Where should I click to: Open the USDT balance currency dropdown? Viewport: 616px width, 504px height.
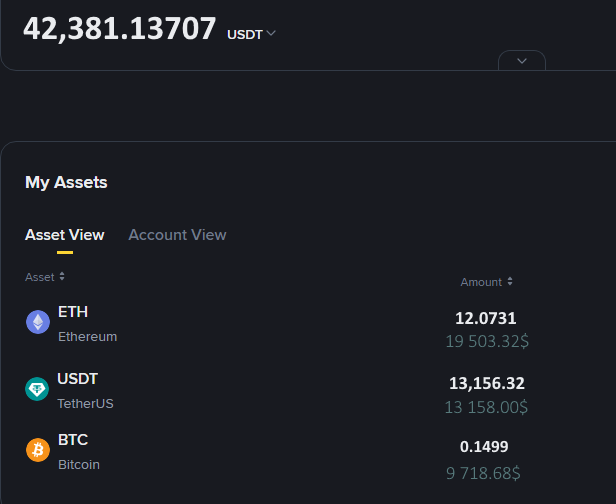point(251,34)
